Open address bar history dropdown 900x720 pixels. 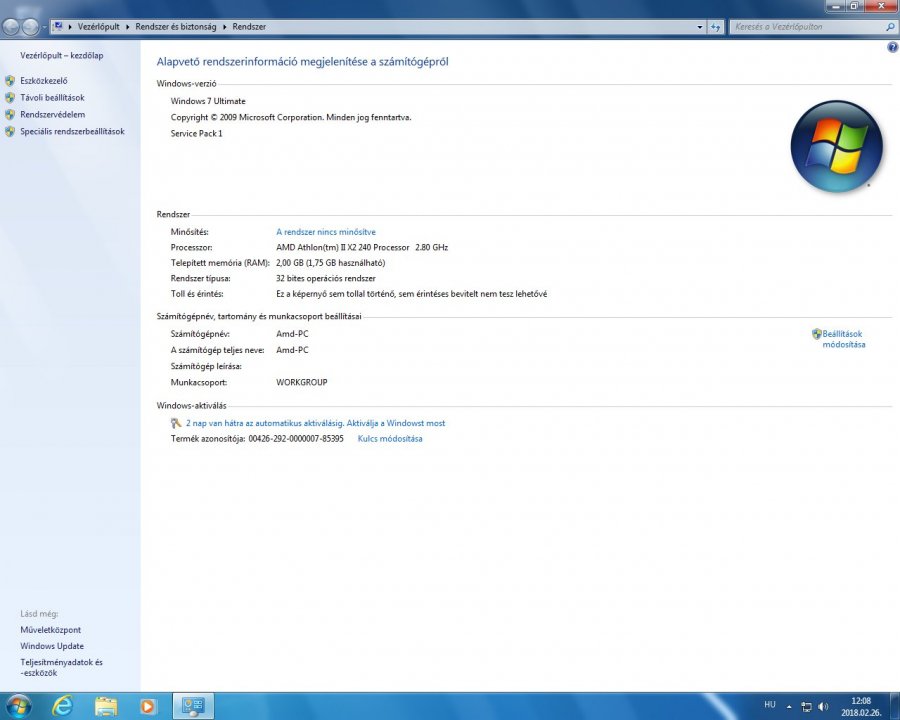(700, 26)
